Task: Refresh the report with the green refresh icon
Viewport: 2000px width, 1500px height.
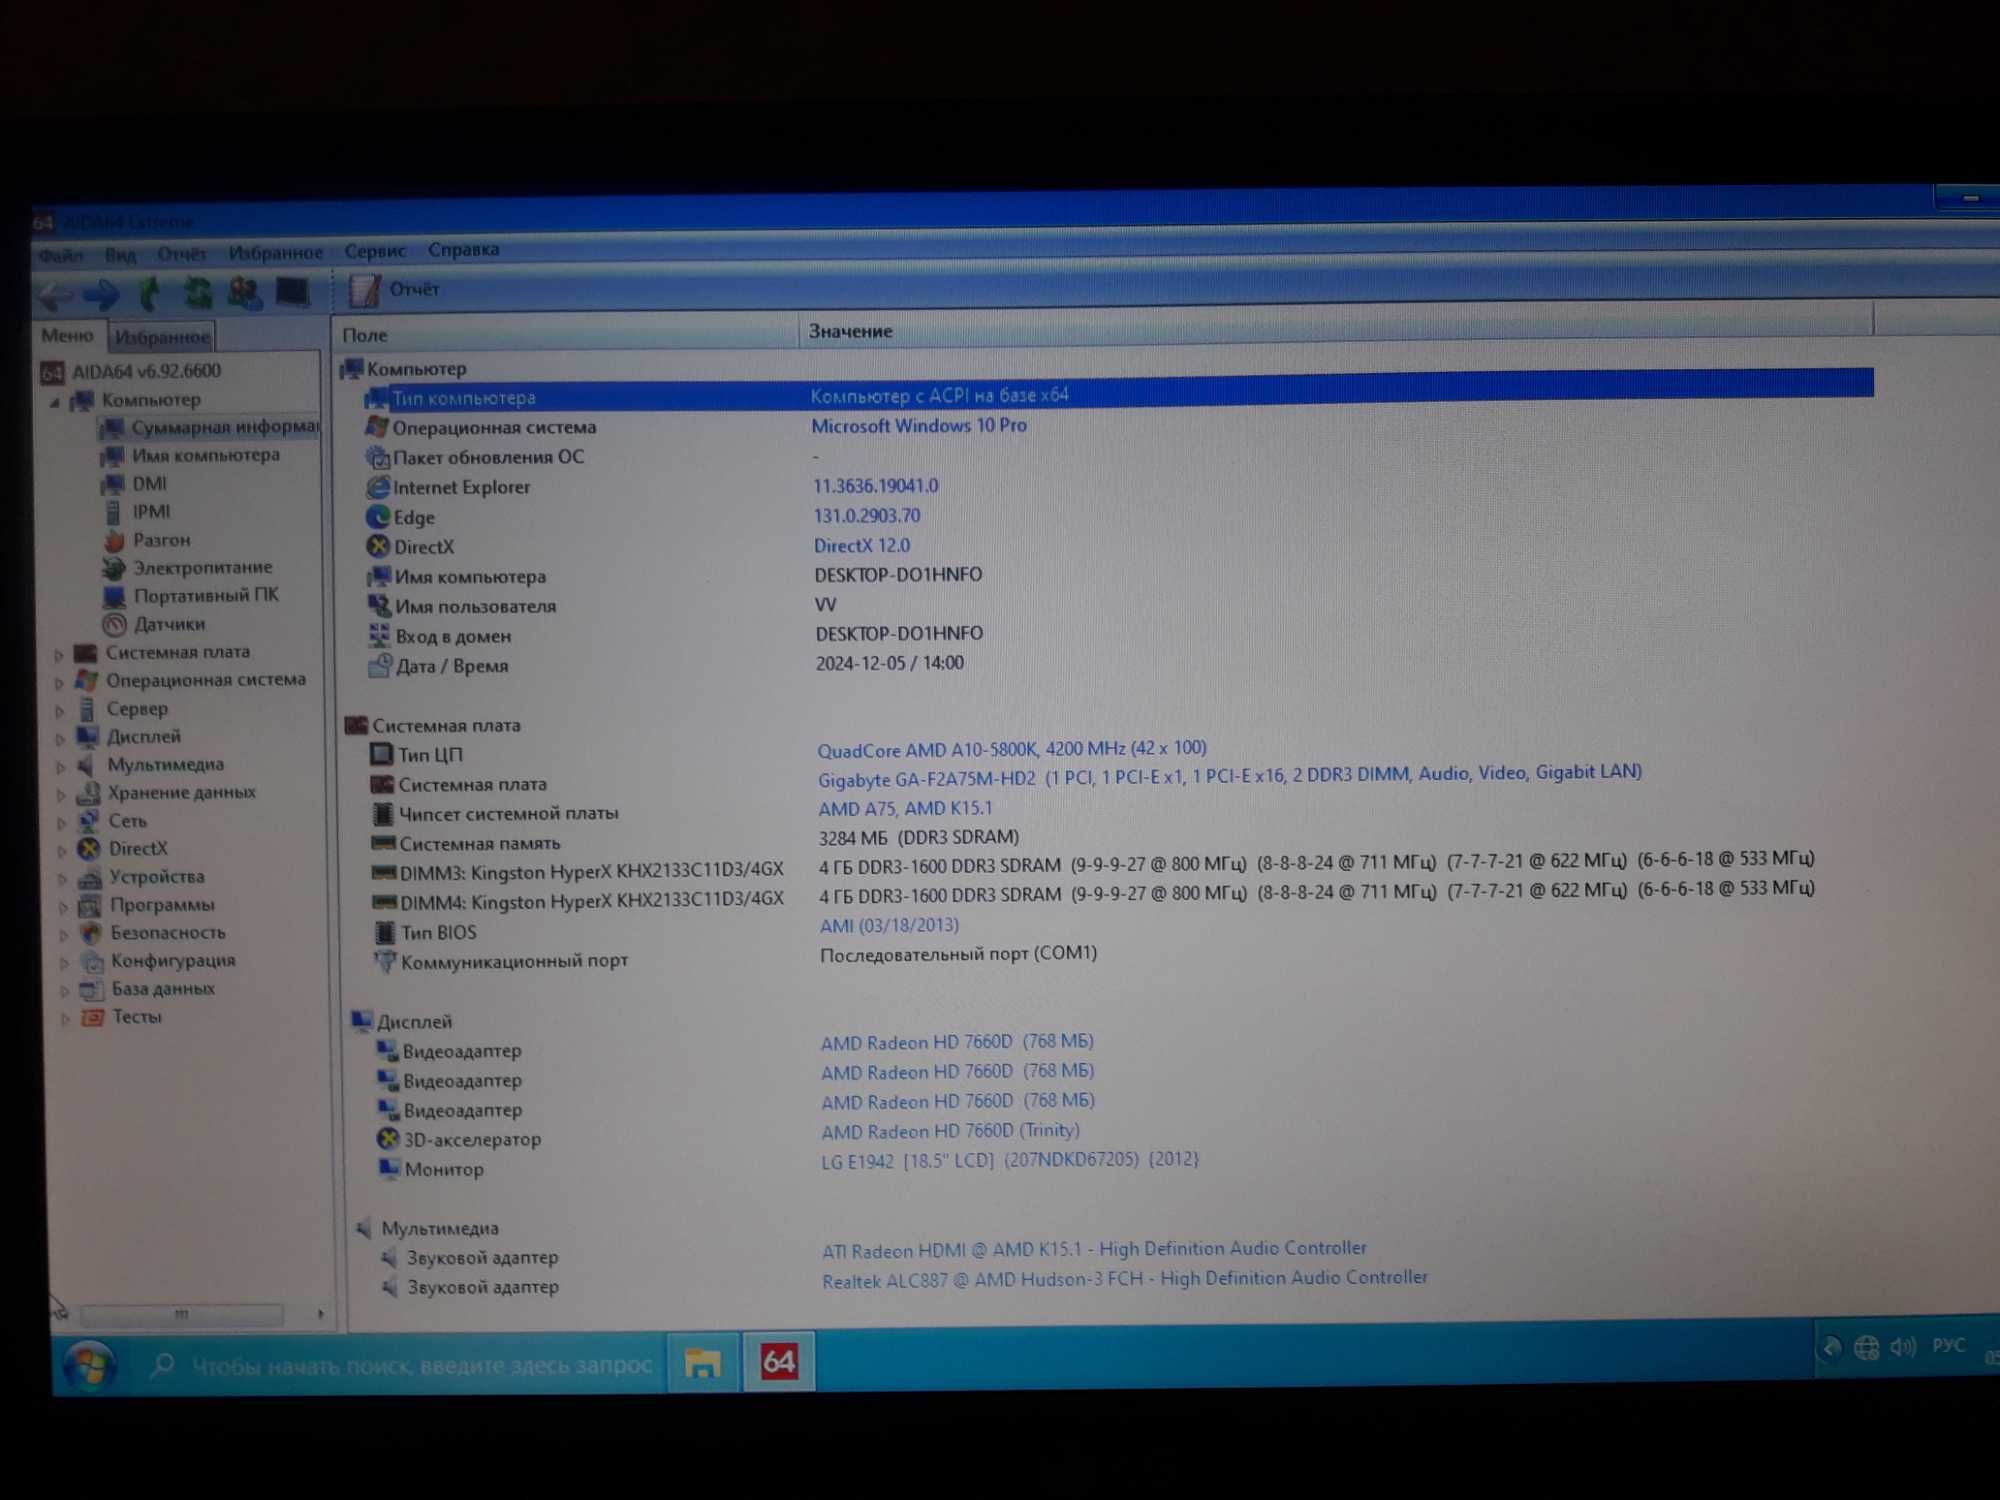Action: 197,293
